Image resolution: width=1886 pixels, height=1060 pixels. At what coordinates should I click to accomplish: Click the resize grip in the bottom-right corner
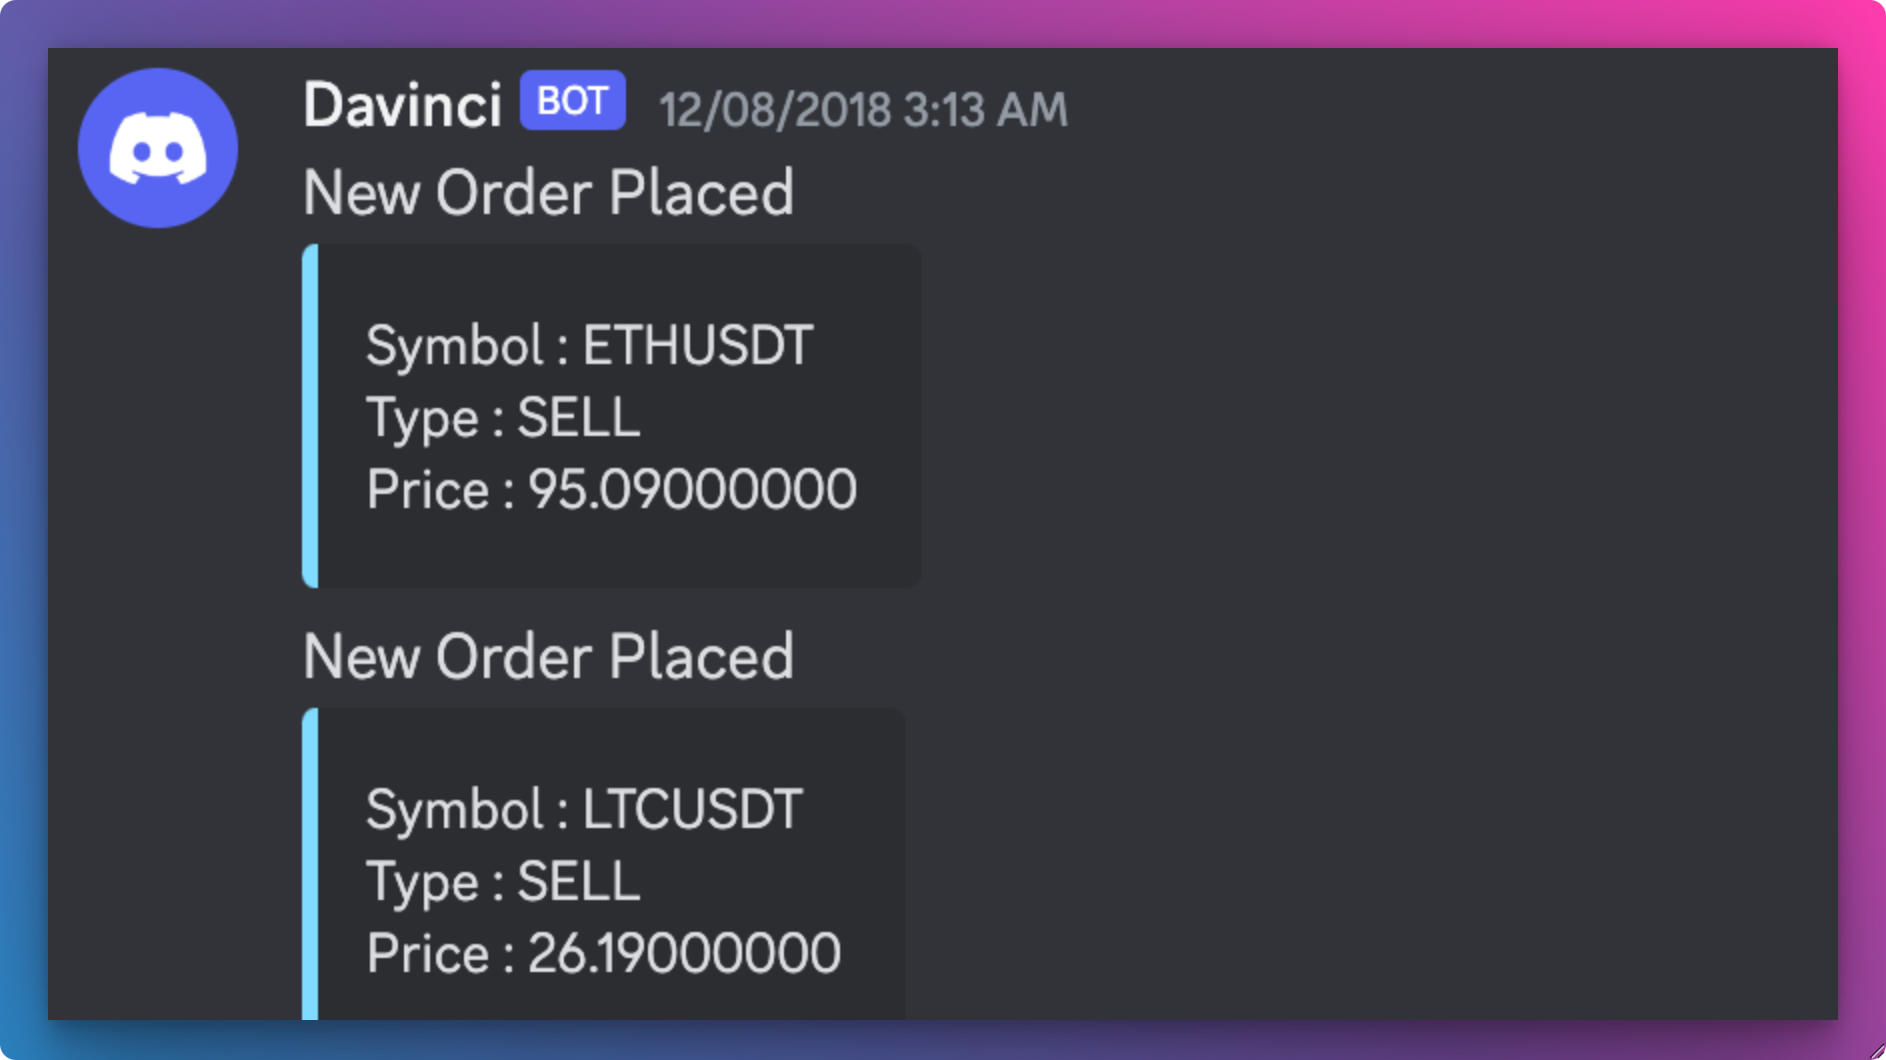[1876, 1050]
